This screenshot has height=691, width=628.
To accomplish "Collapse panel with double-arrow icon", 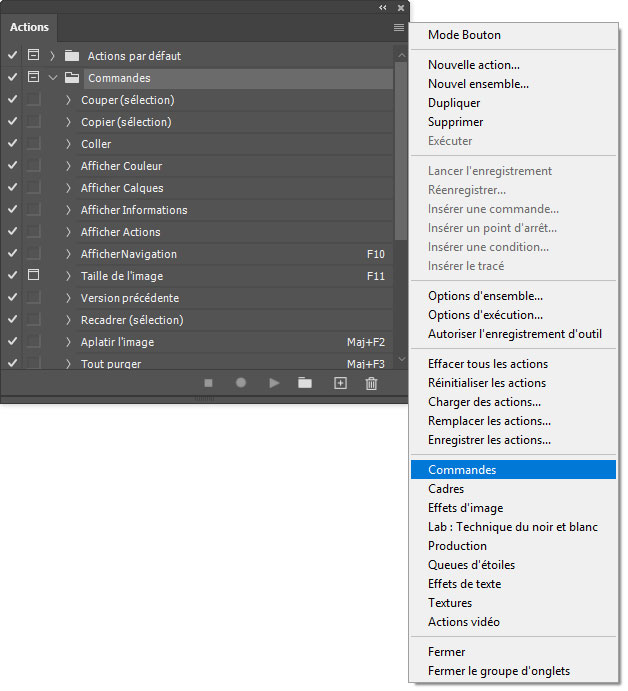I will [x=382, y=7].
